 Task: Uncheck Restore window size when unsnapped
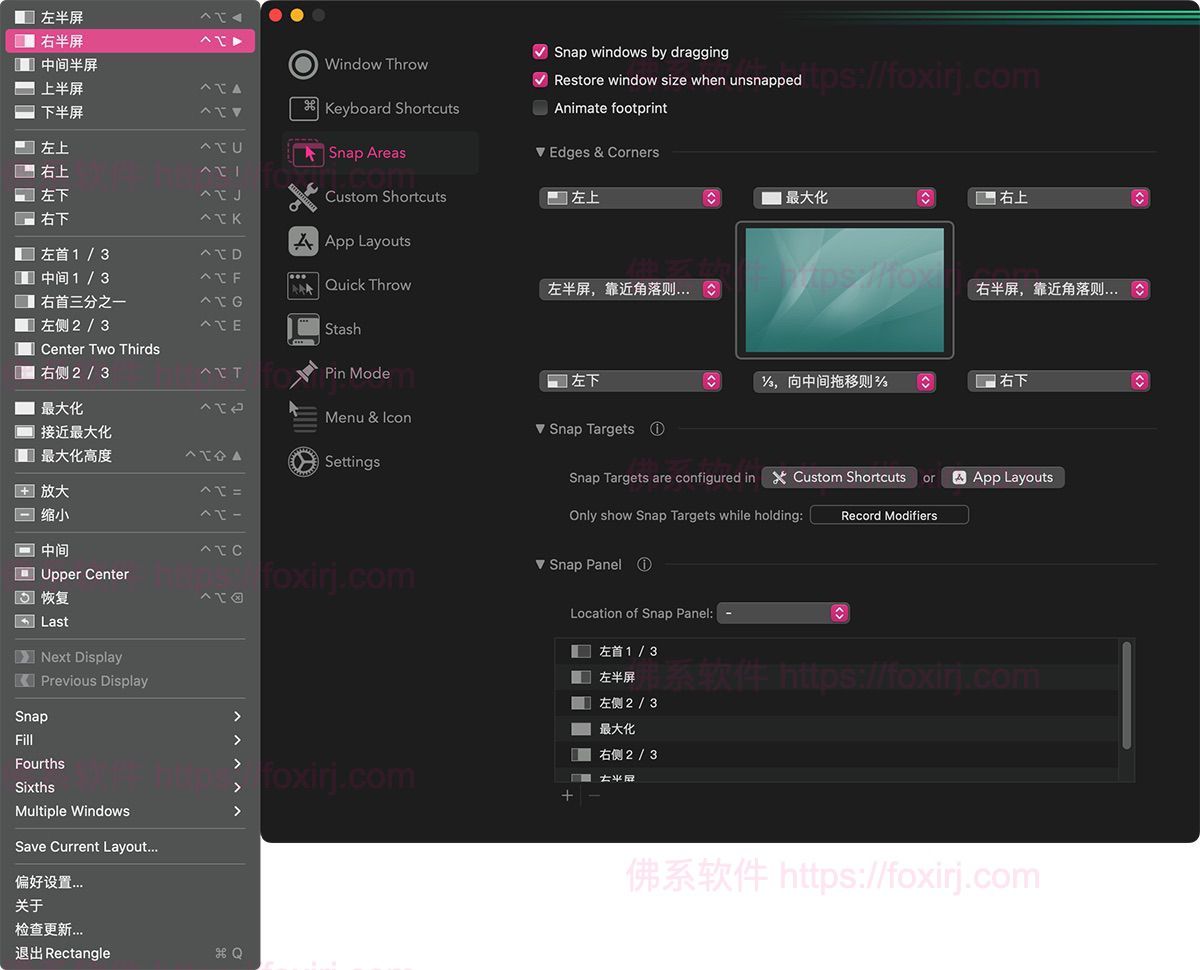pyautogui.click(x=541, y=80)
